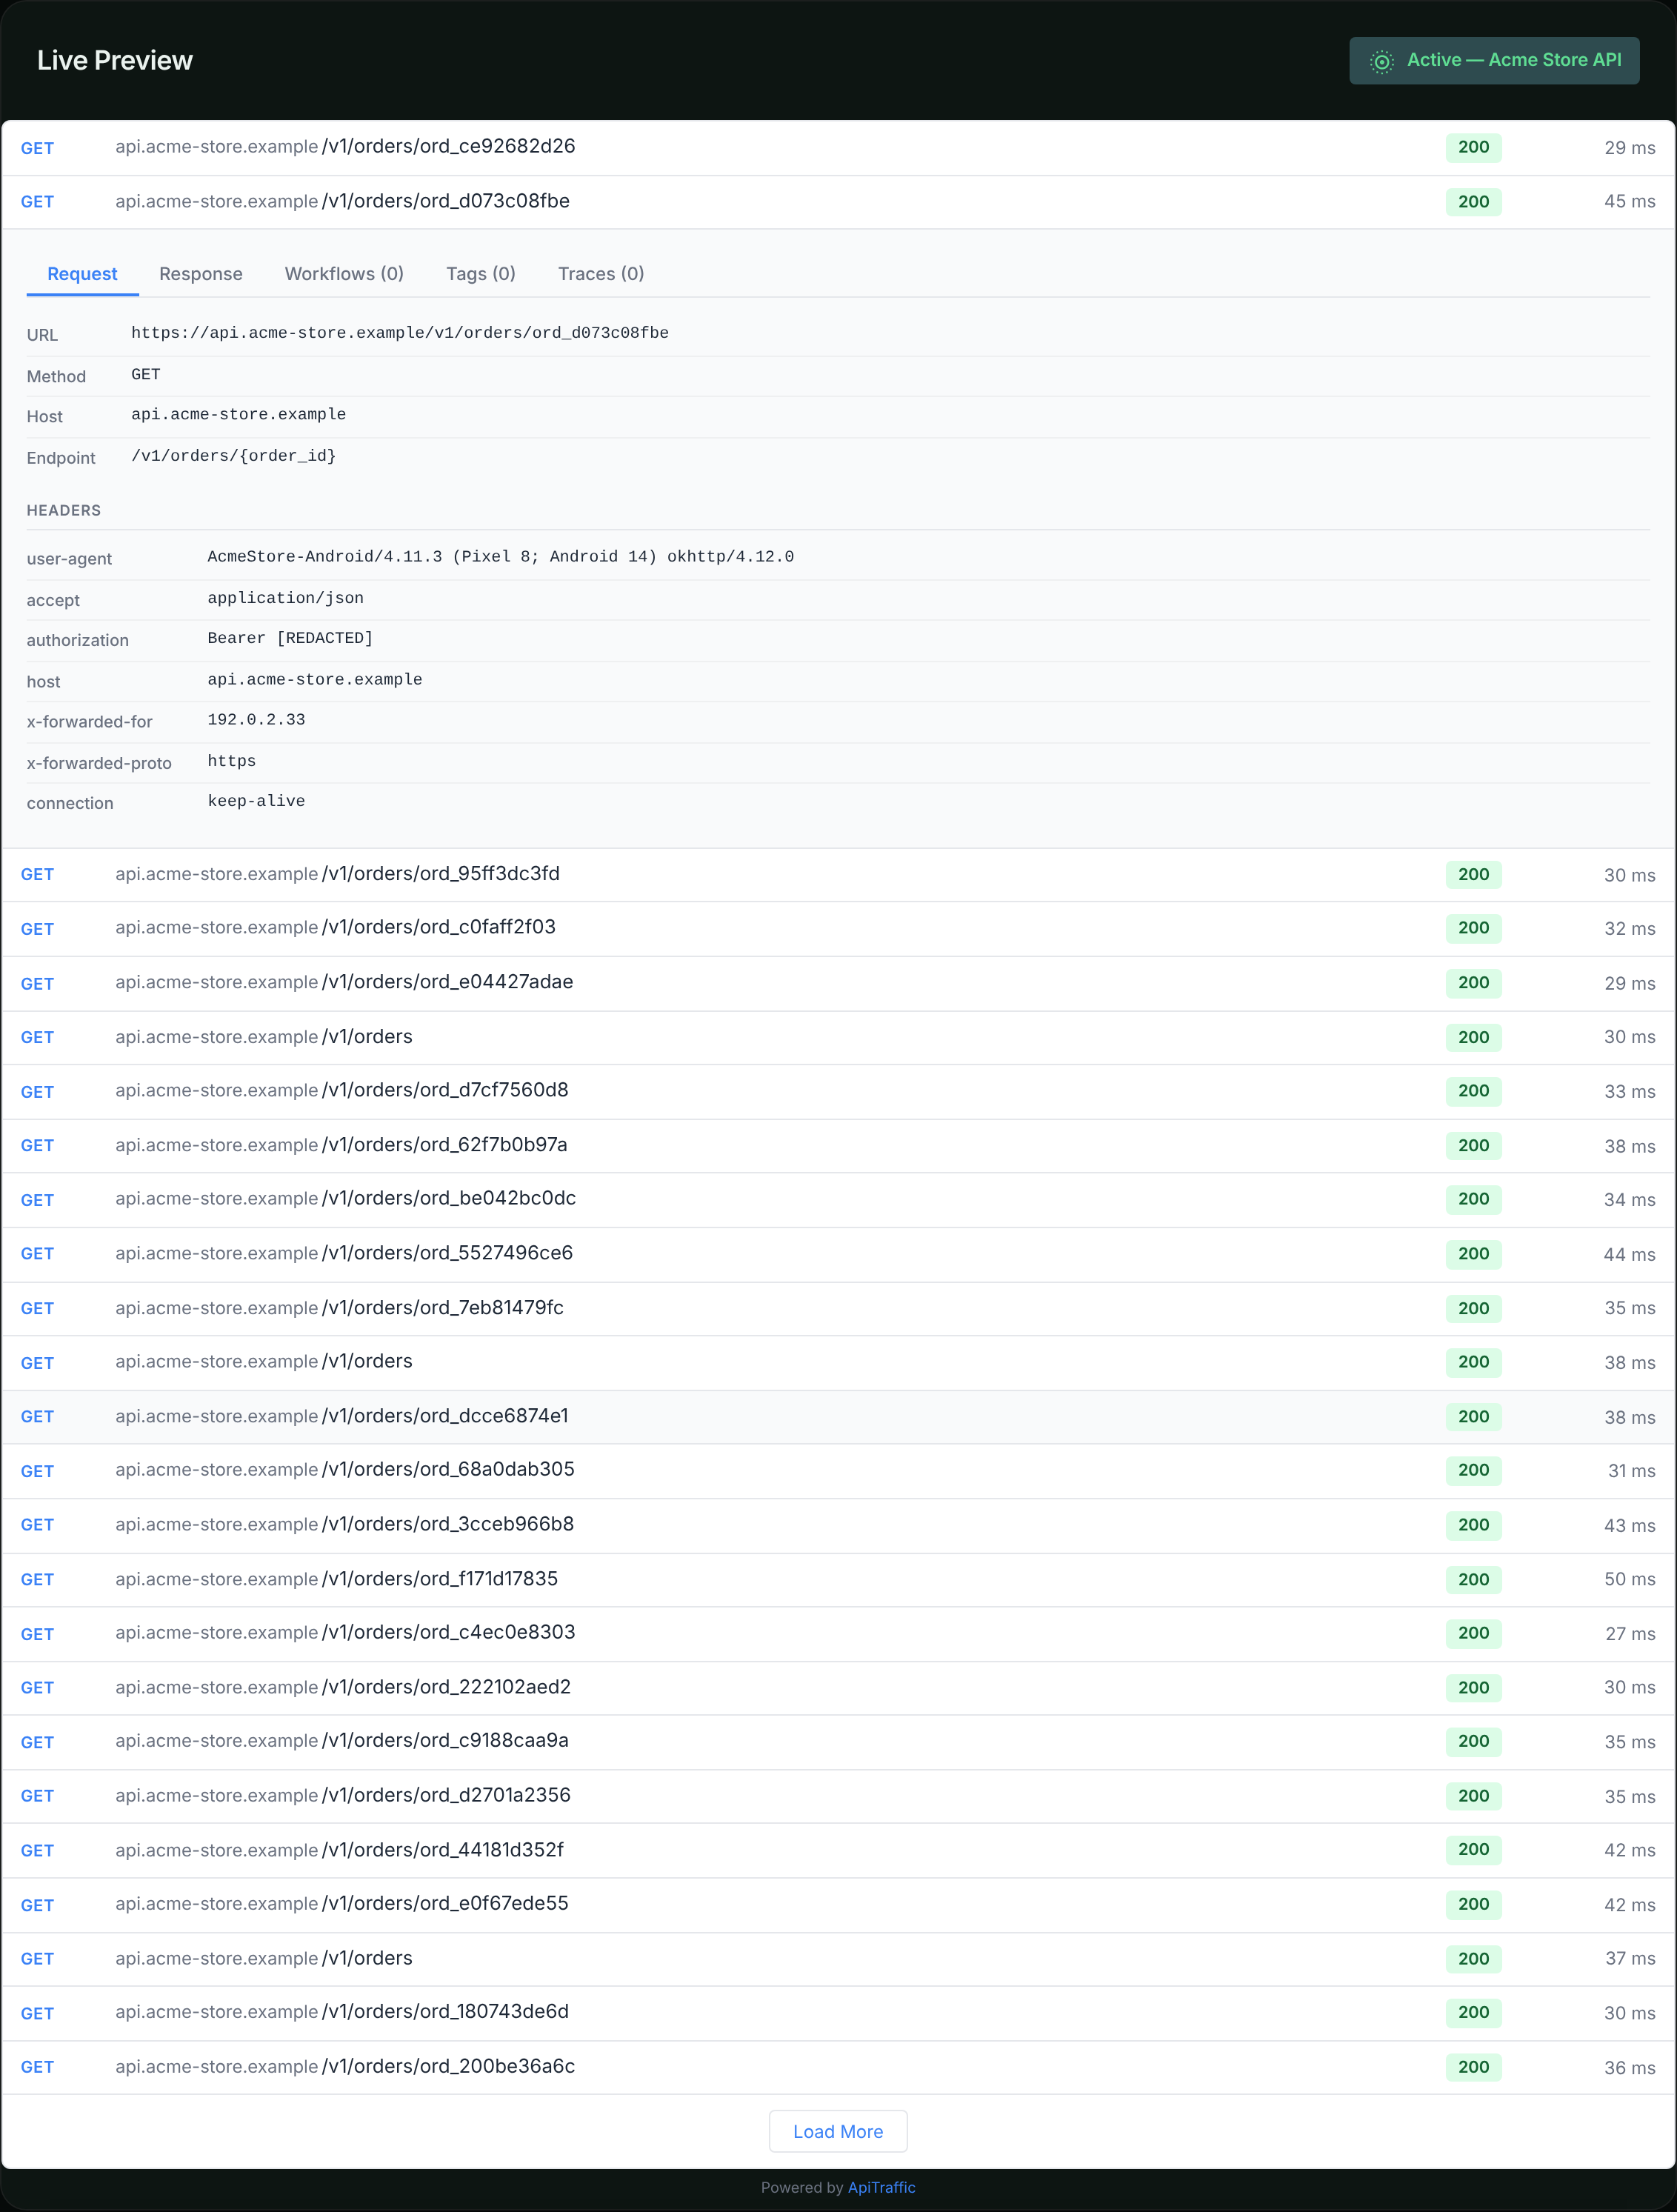Open request ord_c4ec0e8303
This screenshot has height=2212, width=1677.
838,1633
